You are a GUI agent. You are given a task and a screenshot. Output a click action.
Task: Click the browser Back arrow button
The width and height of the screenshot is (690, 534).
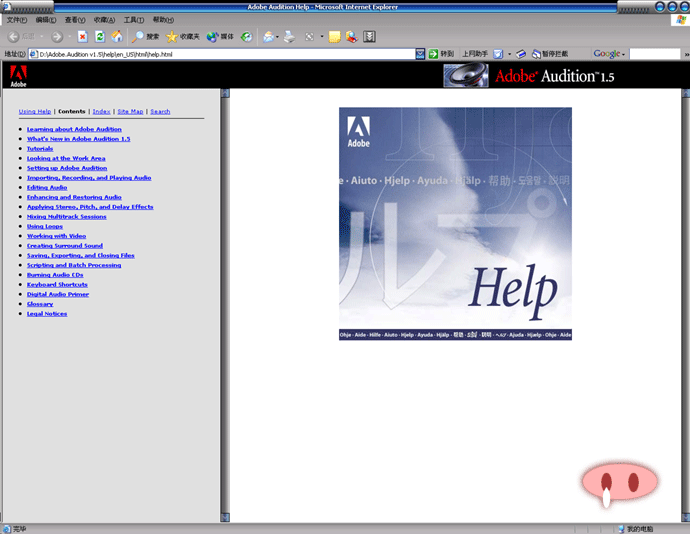tap(14, 37)
